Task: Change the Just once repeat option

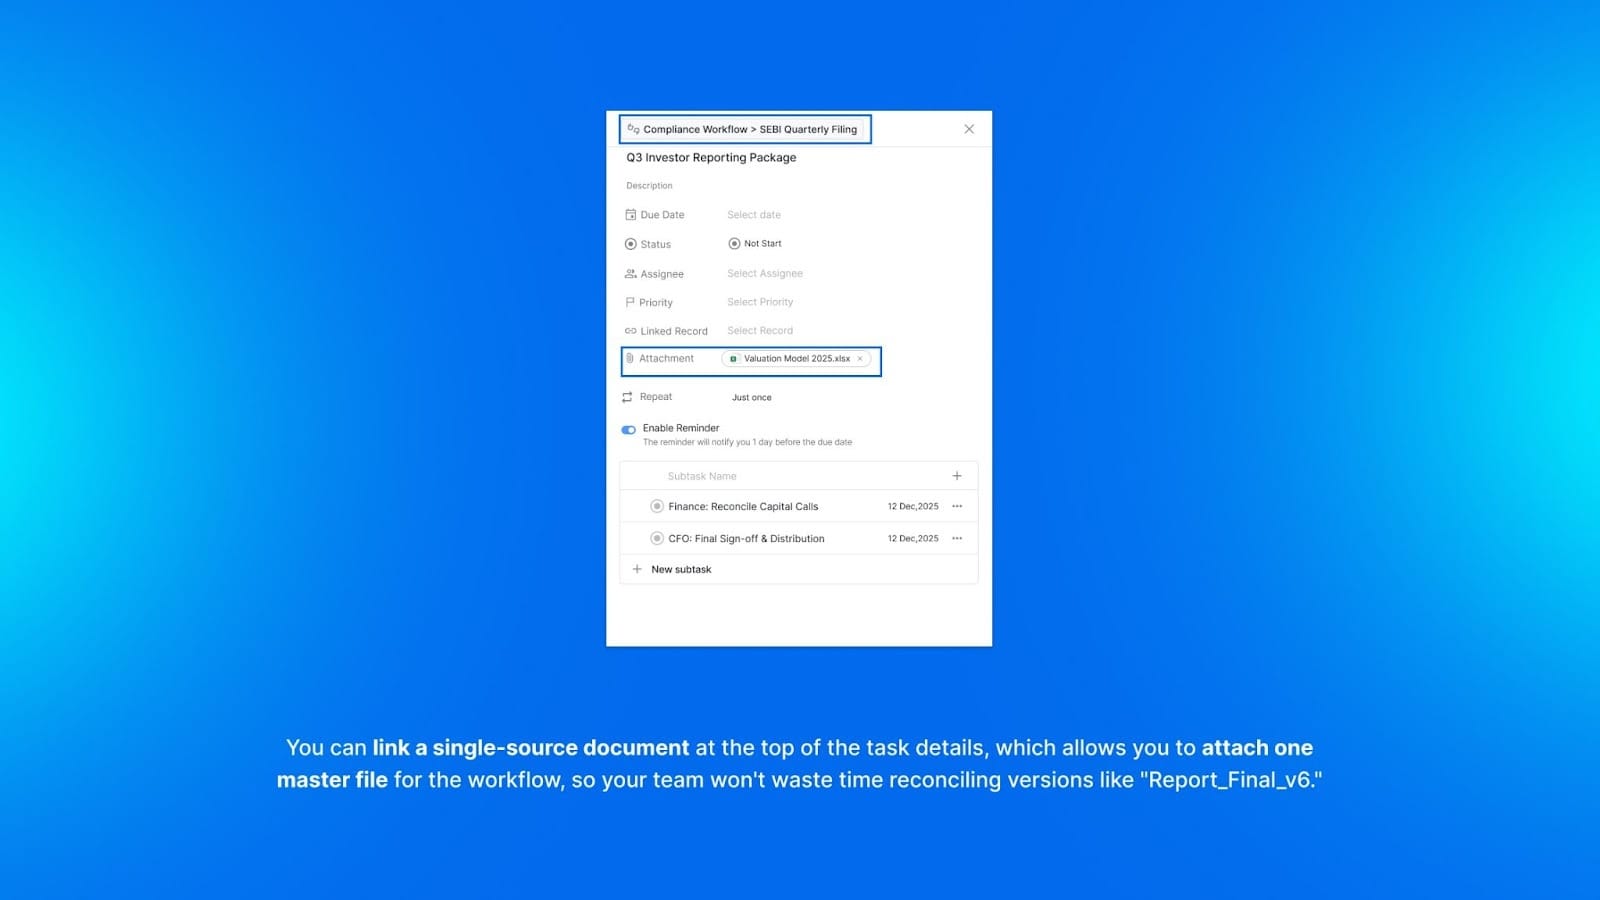Action: coord(752,397)
